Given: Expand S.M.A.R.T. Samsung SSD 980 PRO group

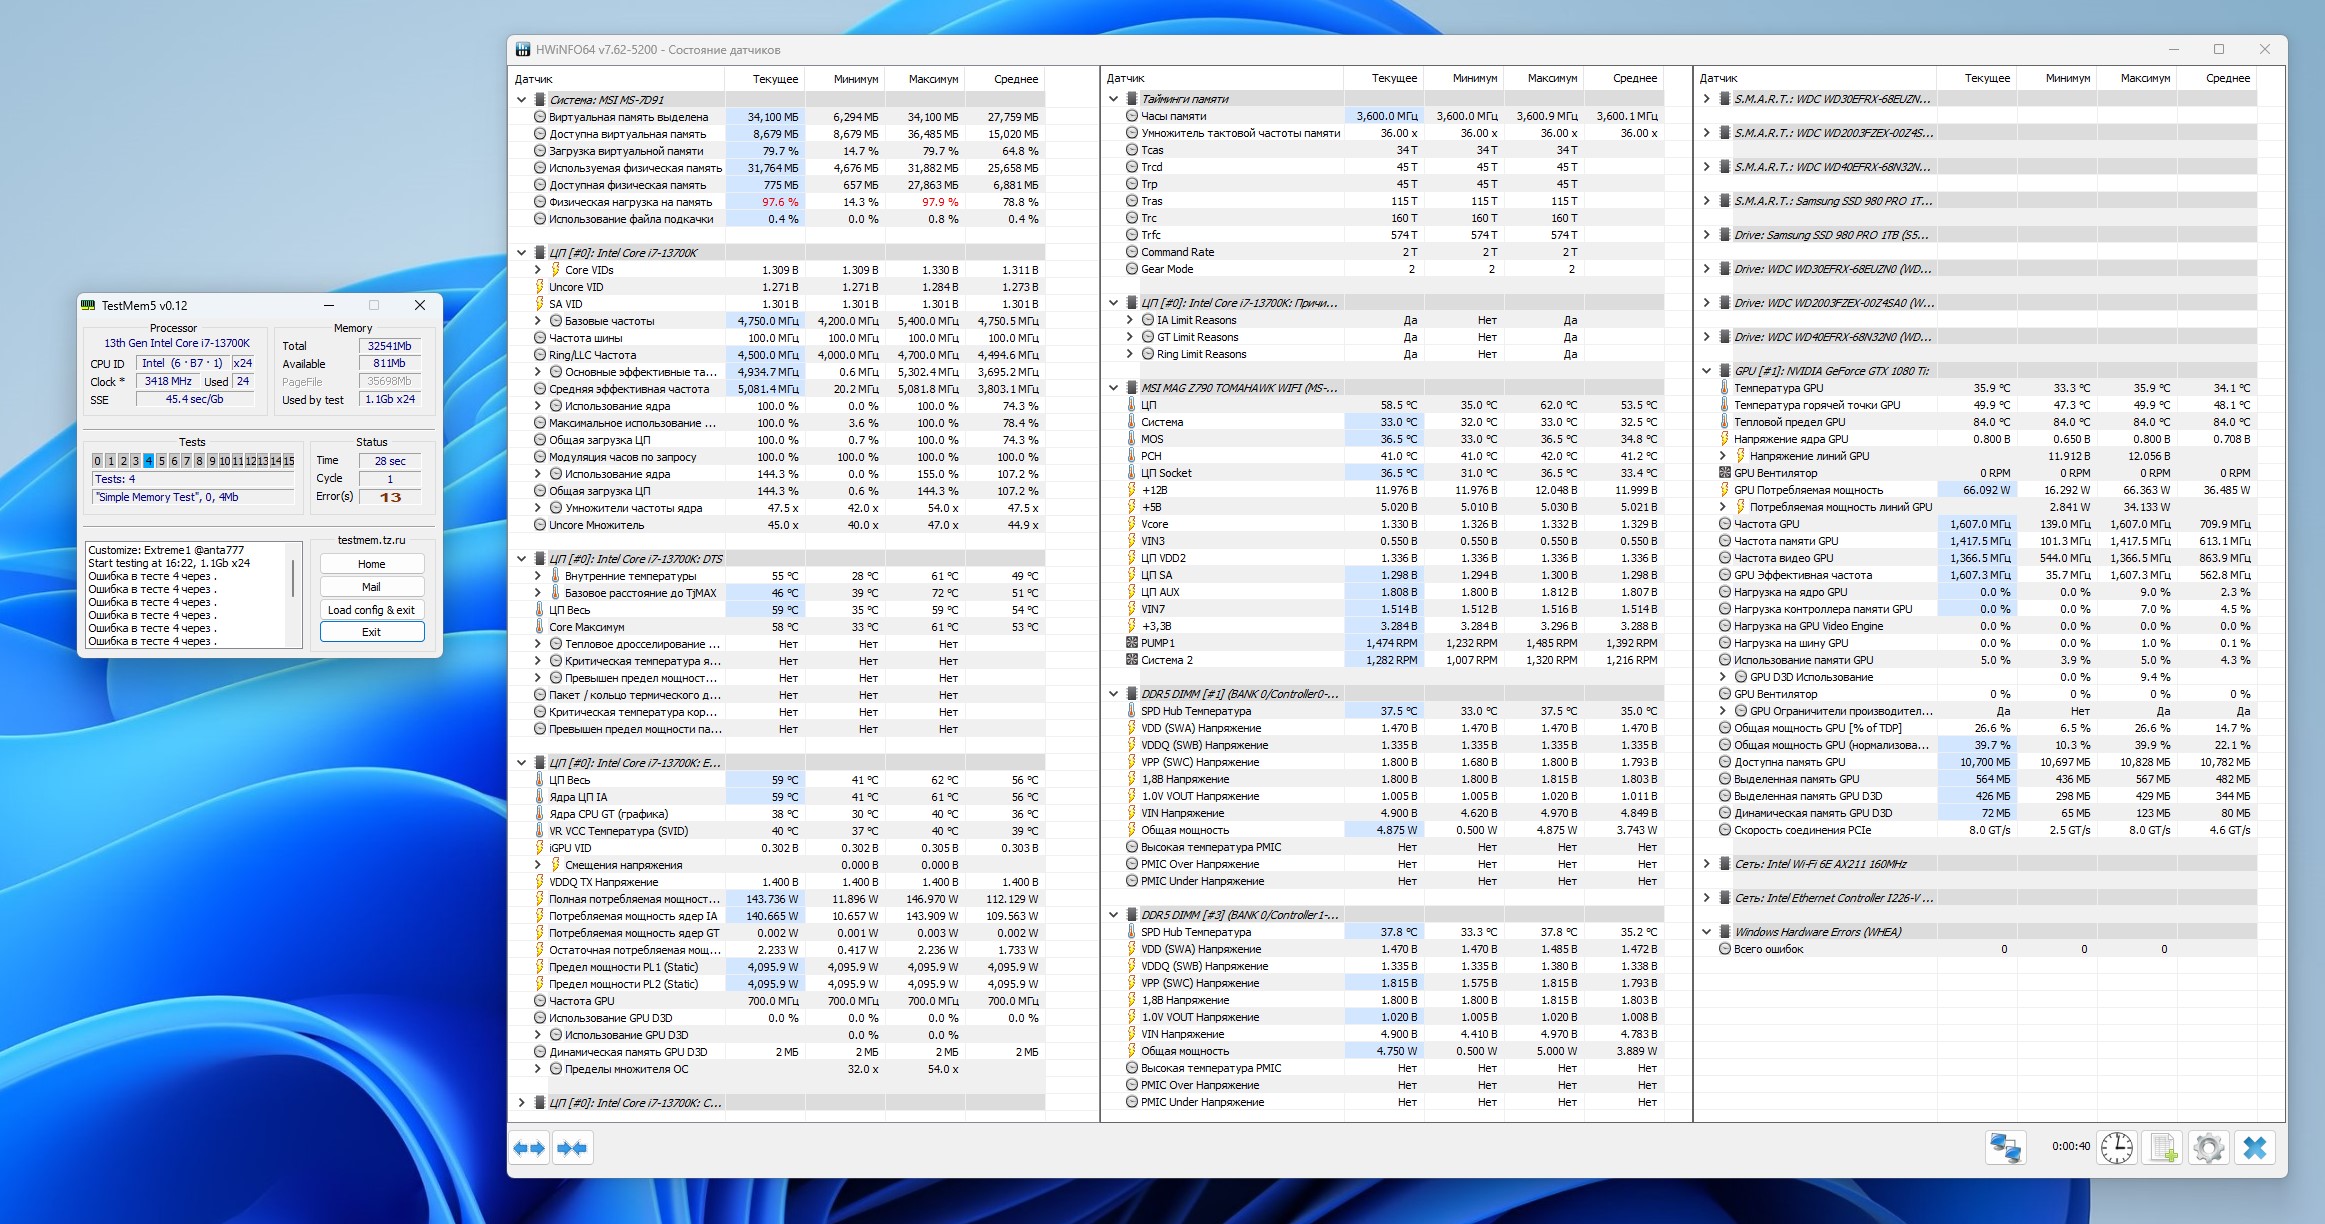Looking at the screenshot, I should (1707, 201).
